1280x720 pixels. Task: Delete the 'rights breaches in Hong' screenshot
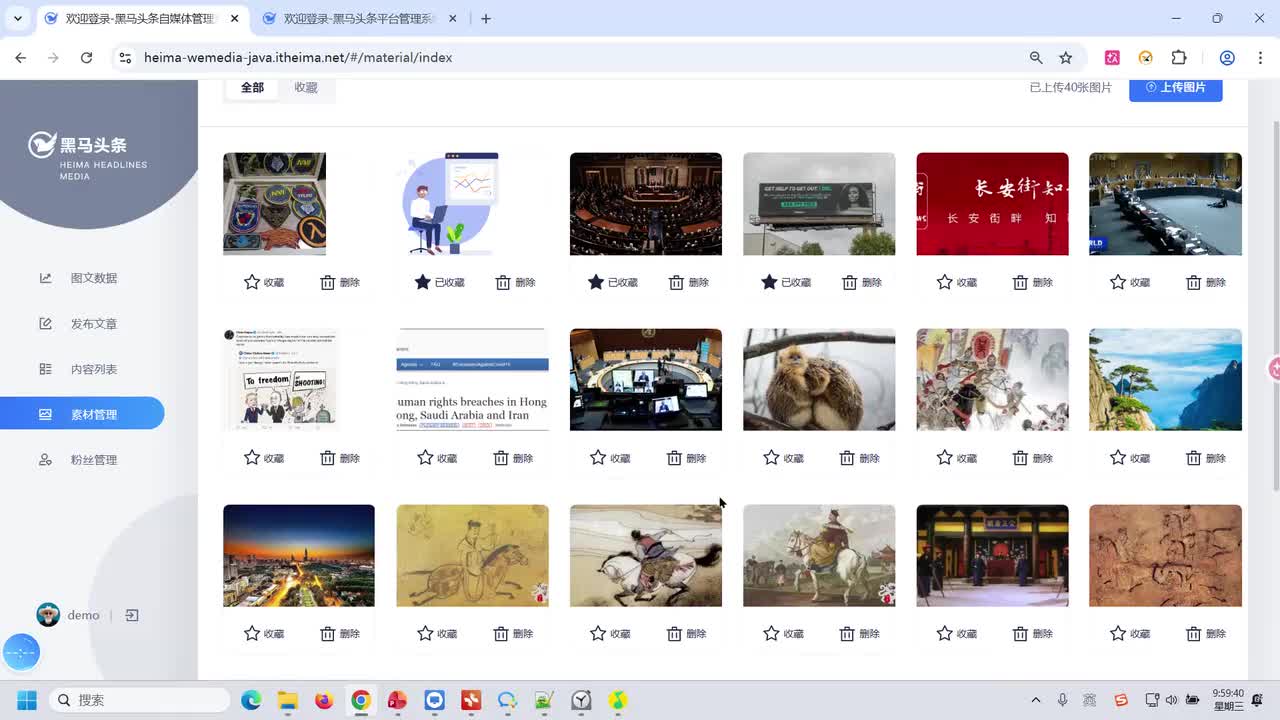coord(513,458)
